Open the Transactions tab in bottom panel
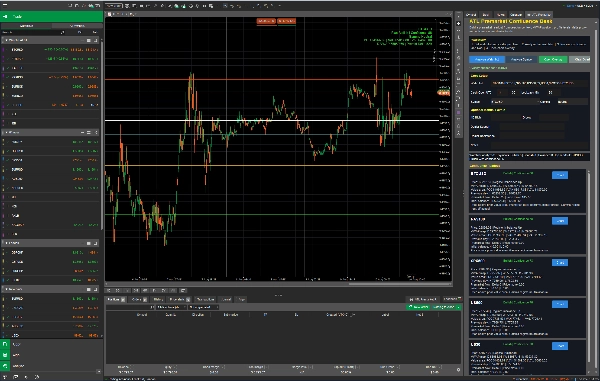The image size is (600, 381). [x=205, y=300]
